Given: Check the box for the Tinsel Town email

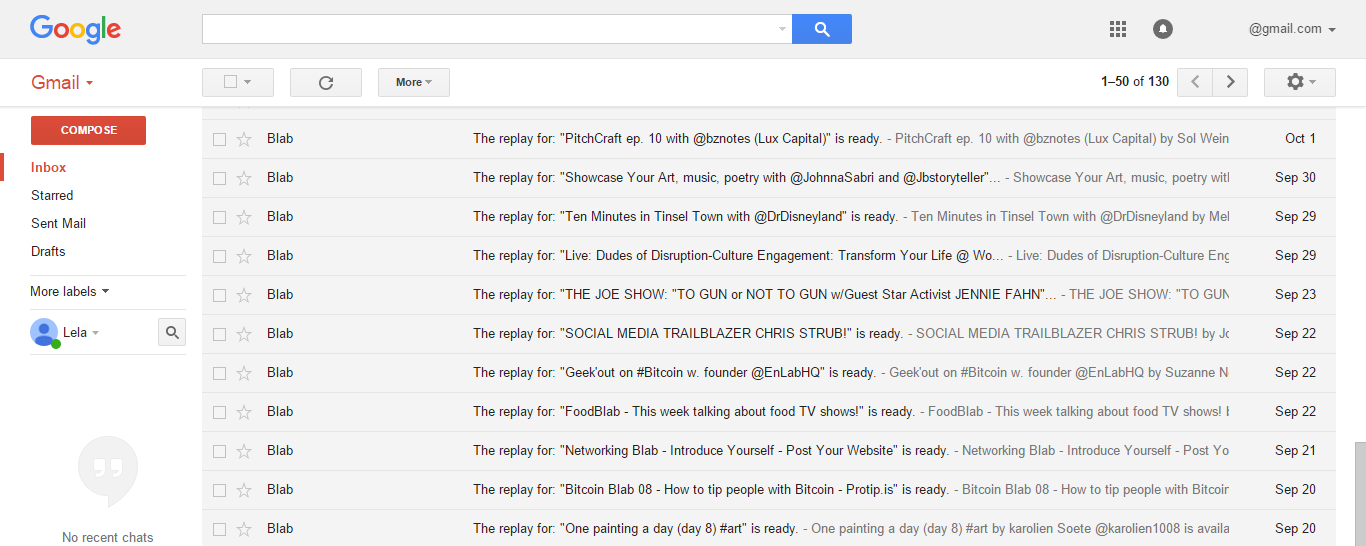Looking at the screenshot, I should point(219,217).
